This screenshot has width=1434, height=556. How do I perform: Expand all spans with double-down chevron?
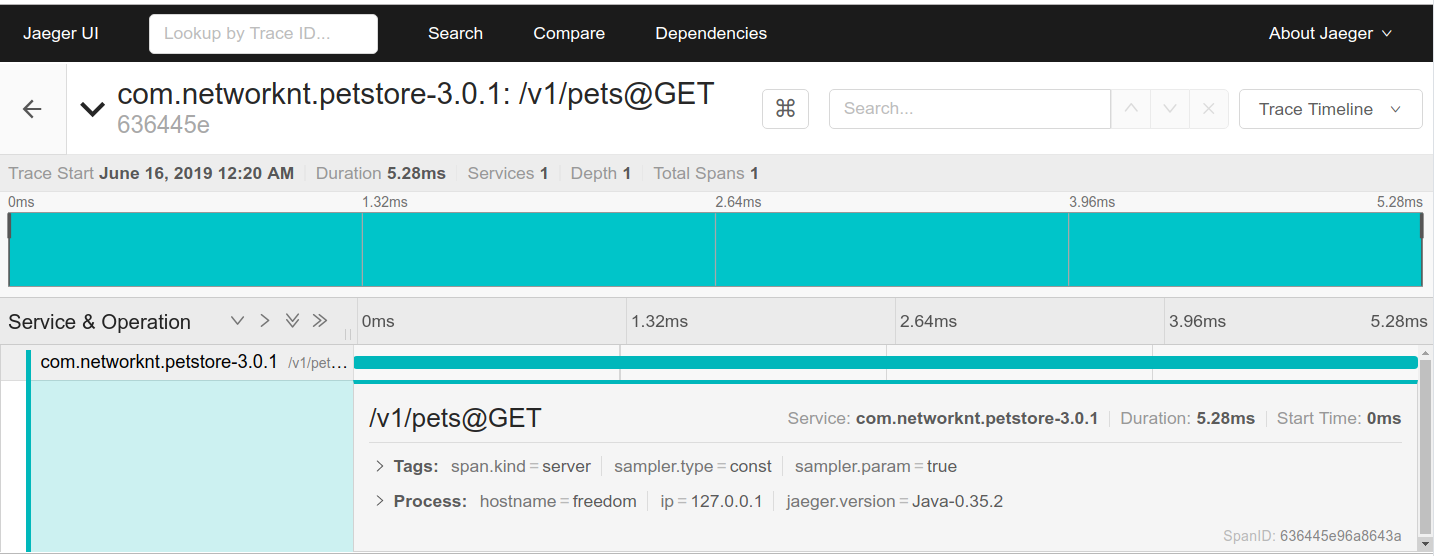(292, 321)
